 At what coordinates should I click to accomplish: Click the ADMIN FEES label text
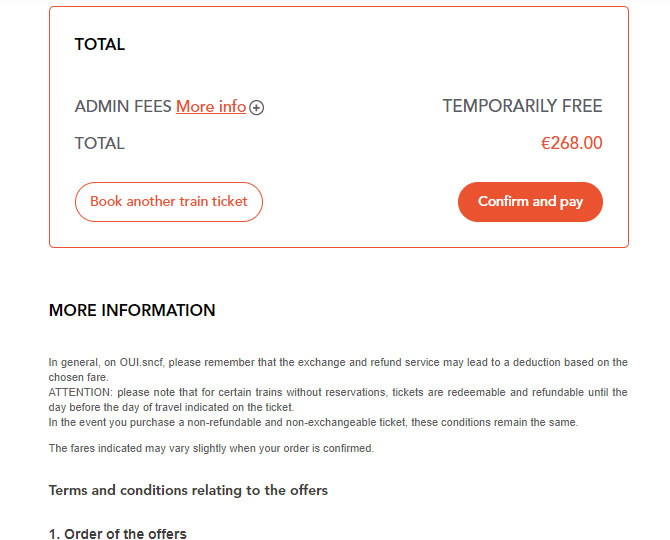[123, 106]
